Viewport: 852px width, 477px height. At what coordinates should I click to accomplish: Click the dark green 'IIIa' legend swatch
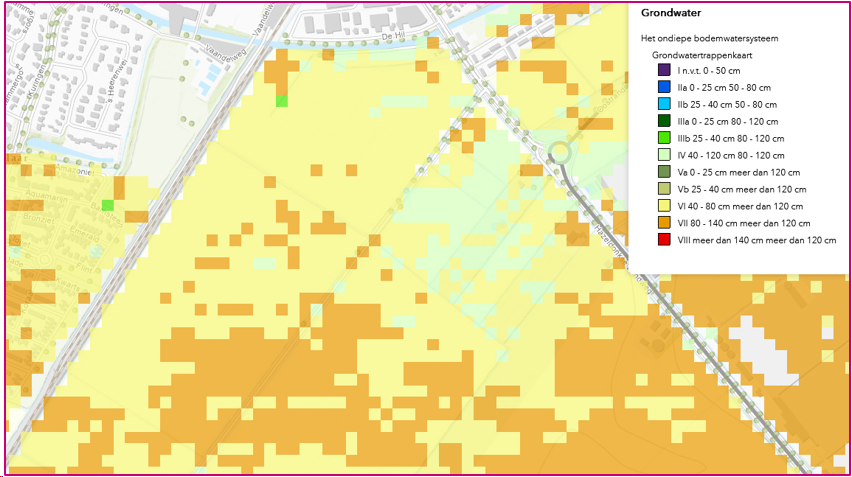click(x=664, y=121)
